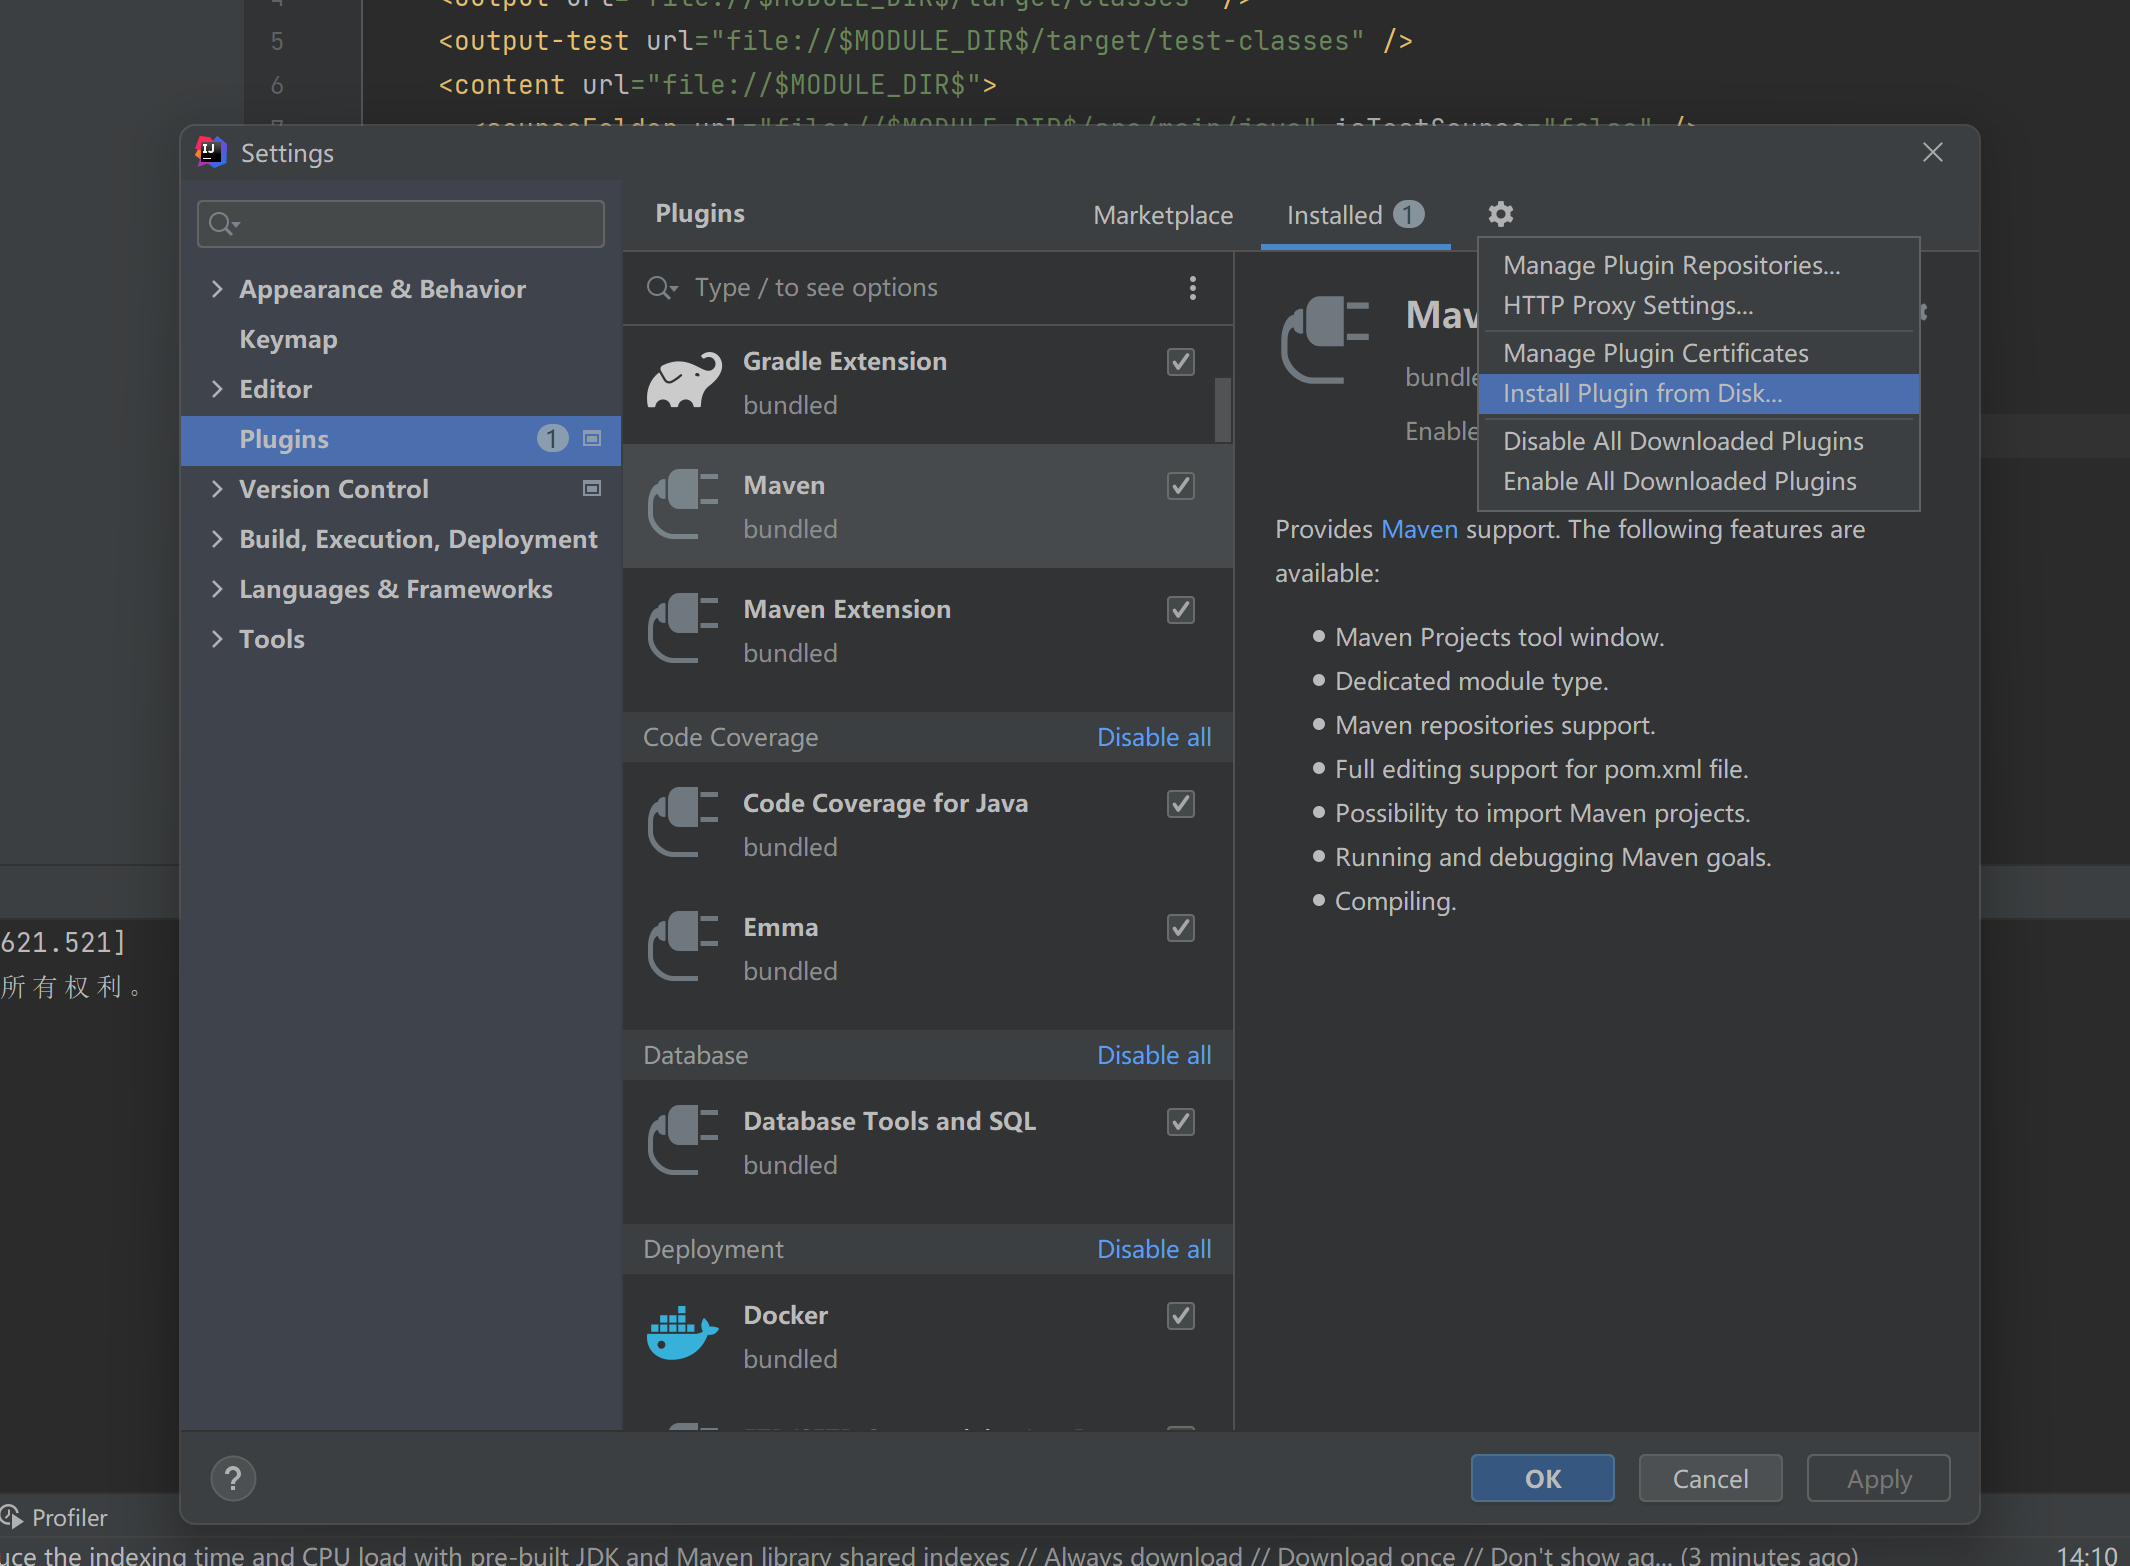Click the search magnifier in plugin filter field
Image resolution: width=2130 pixels, height=1566 pixels.
[x=661, y=288]
